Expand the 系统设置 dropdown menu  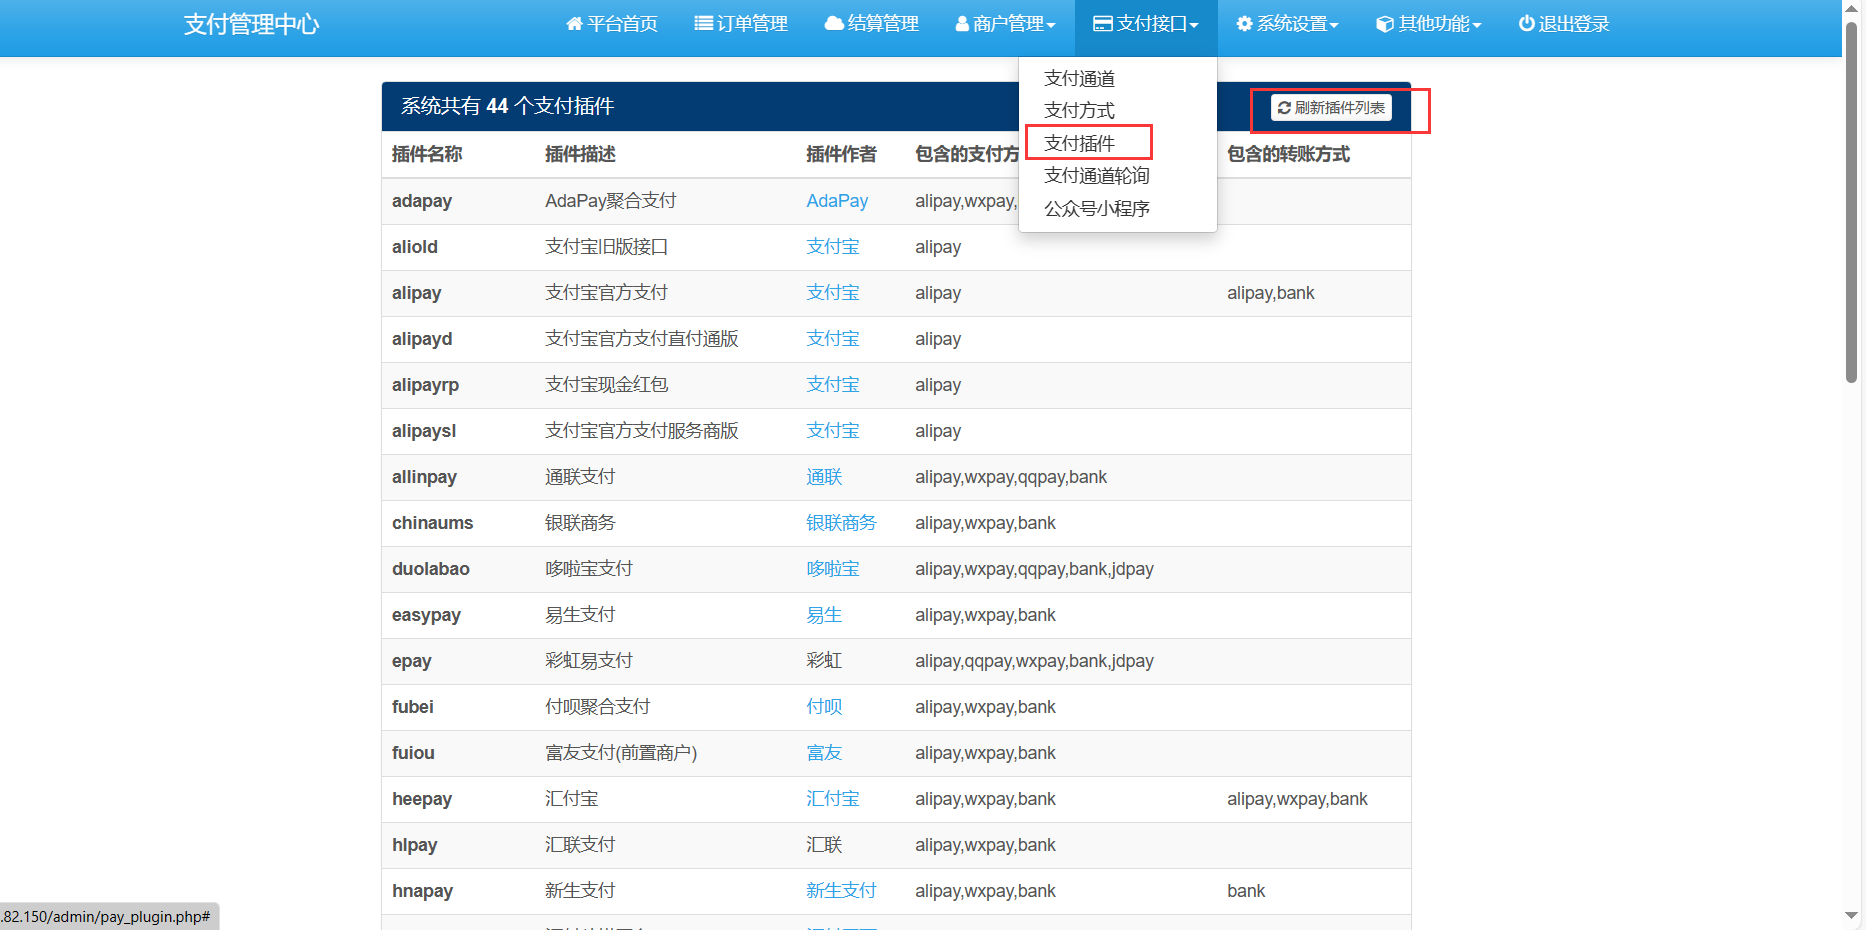1288,24
